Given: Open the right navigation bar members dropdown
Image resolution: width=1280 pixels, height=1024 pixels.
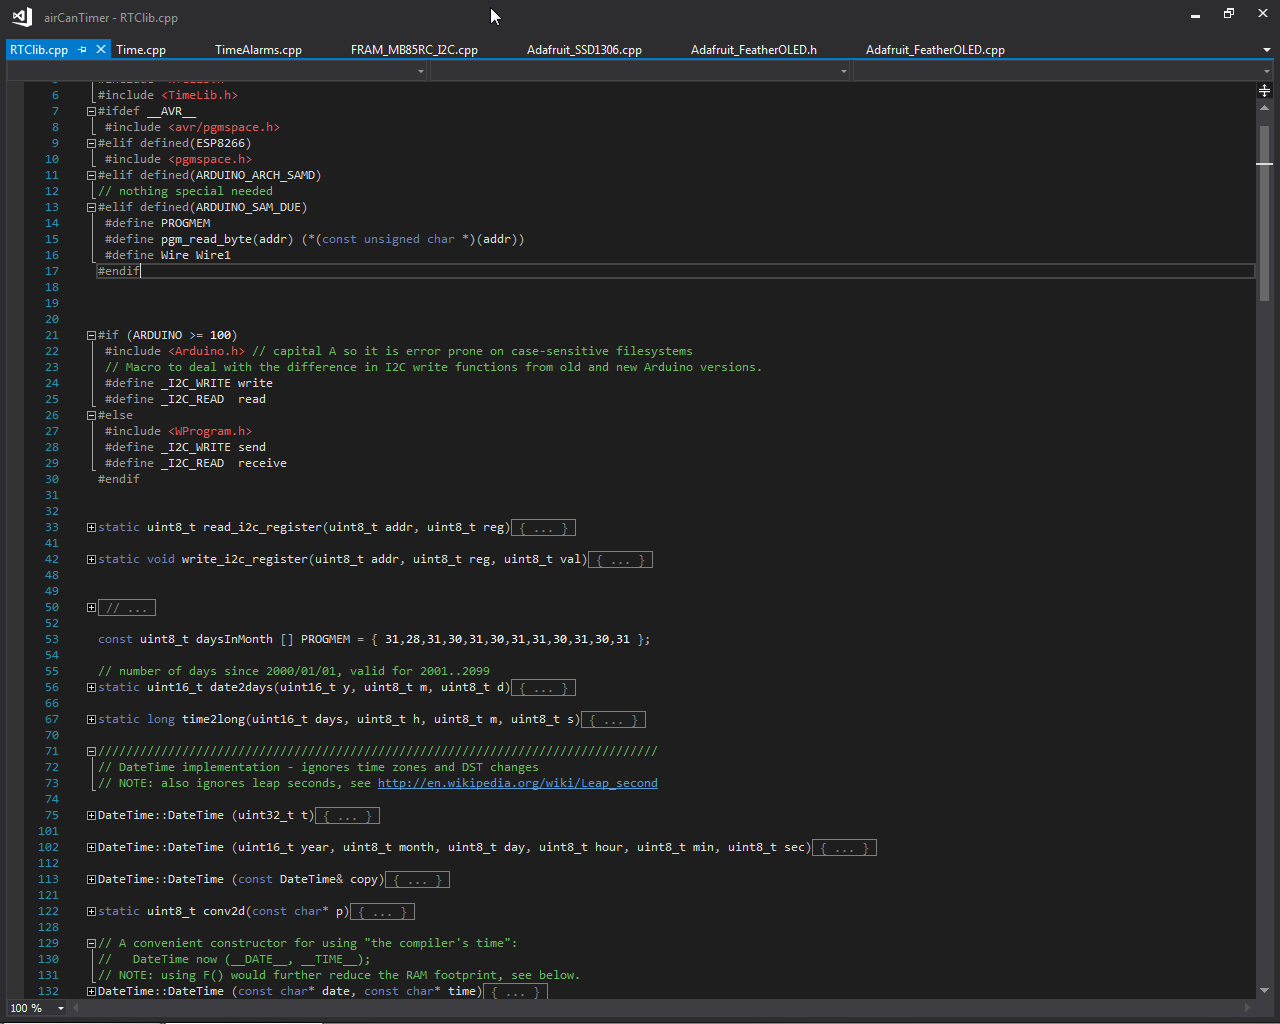Looking at the screenshot, I should tap(1267, 71).
